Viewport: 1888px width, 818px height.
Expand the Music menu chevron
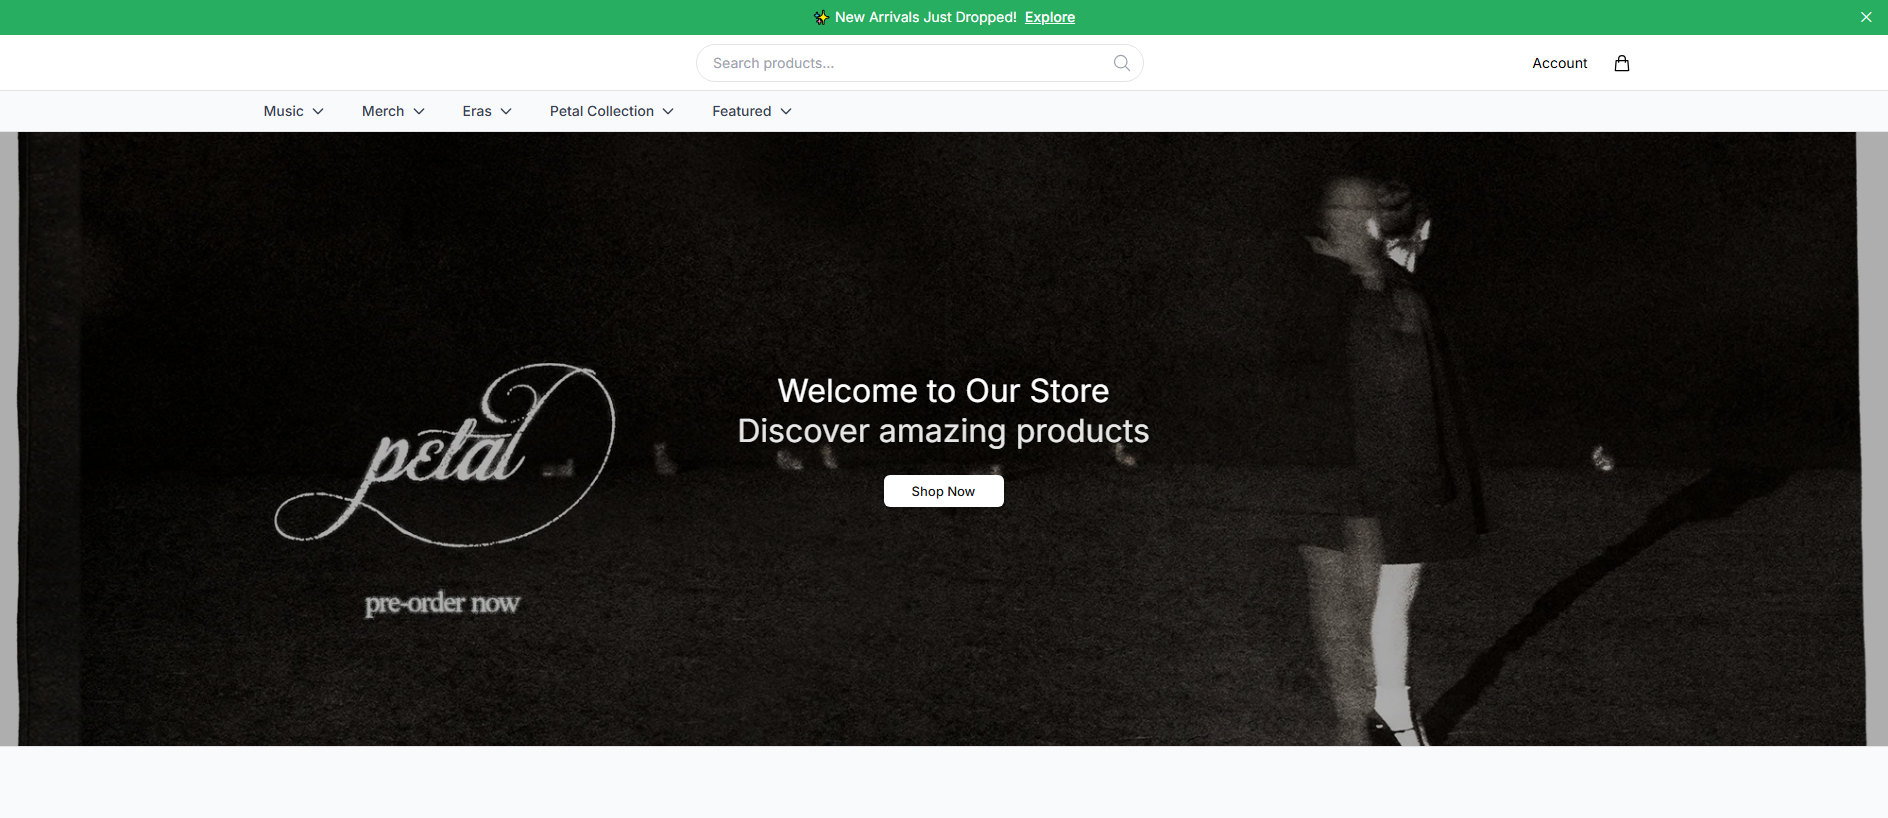(x=318, y=111)
